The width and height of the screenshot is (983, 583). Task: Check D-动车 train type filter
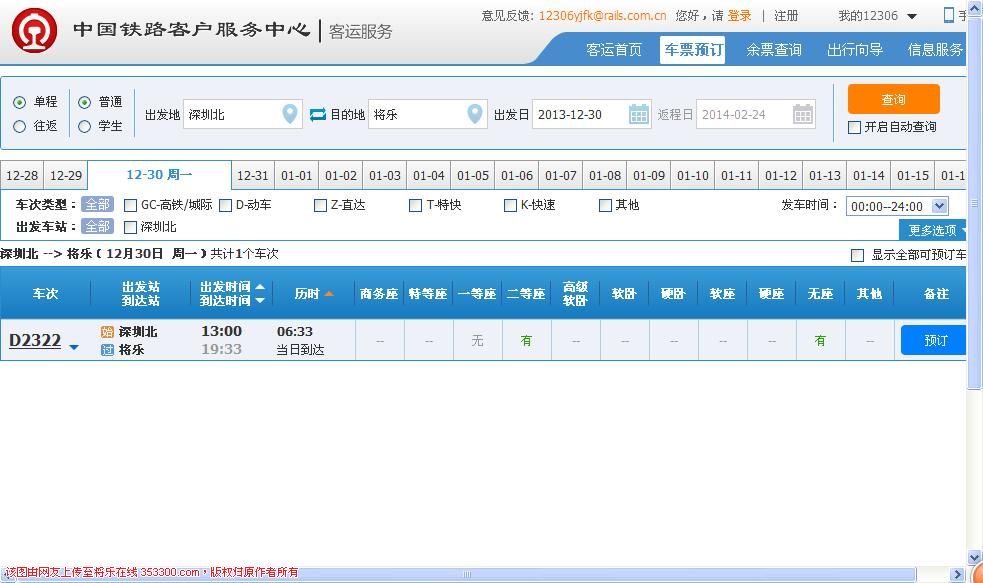point(226,206)
